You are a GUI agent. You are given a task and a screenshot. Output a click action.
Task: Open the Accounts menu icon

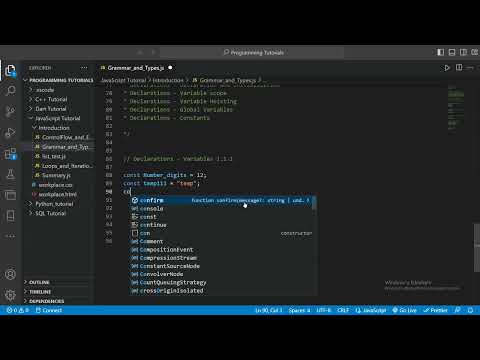[x=10, y=274]
